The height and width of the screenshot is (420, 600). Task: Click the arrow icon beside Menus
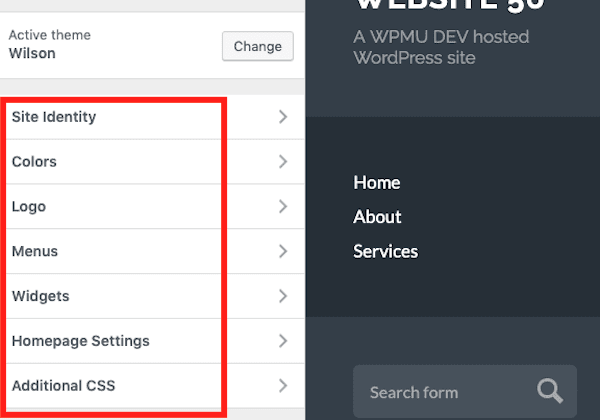[x=283, y=251]
